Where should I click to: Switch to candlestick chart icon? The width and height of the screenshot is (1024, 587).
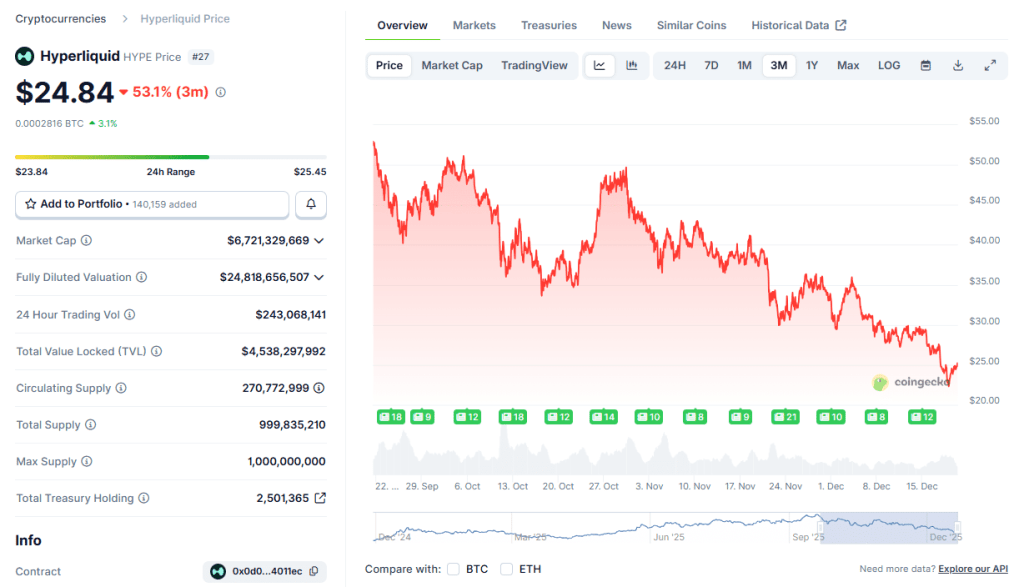(630, 64)
